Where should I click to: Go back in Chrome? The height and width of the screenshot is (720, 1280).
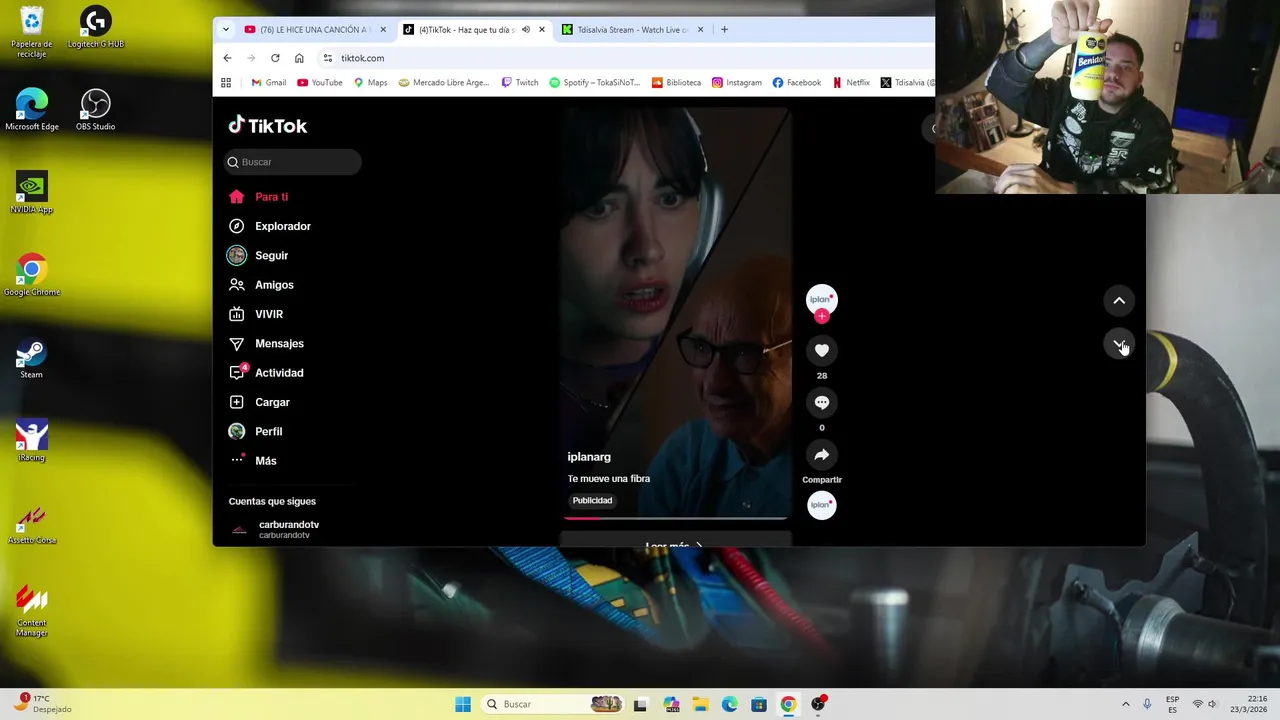227,58
